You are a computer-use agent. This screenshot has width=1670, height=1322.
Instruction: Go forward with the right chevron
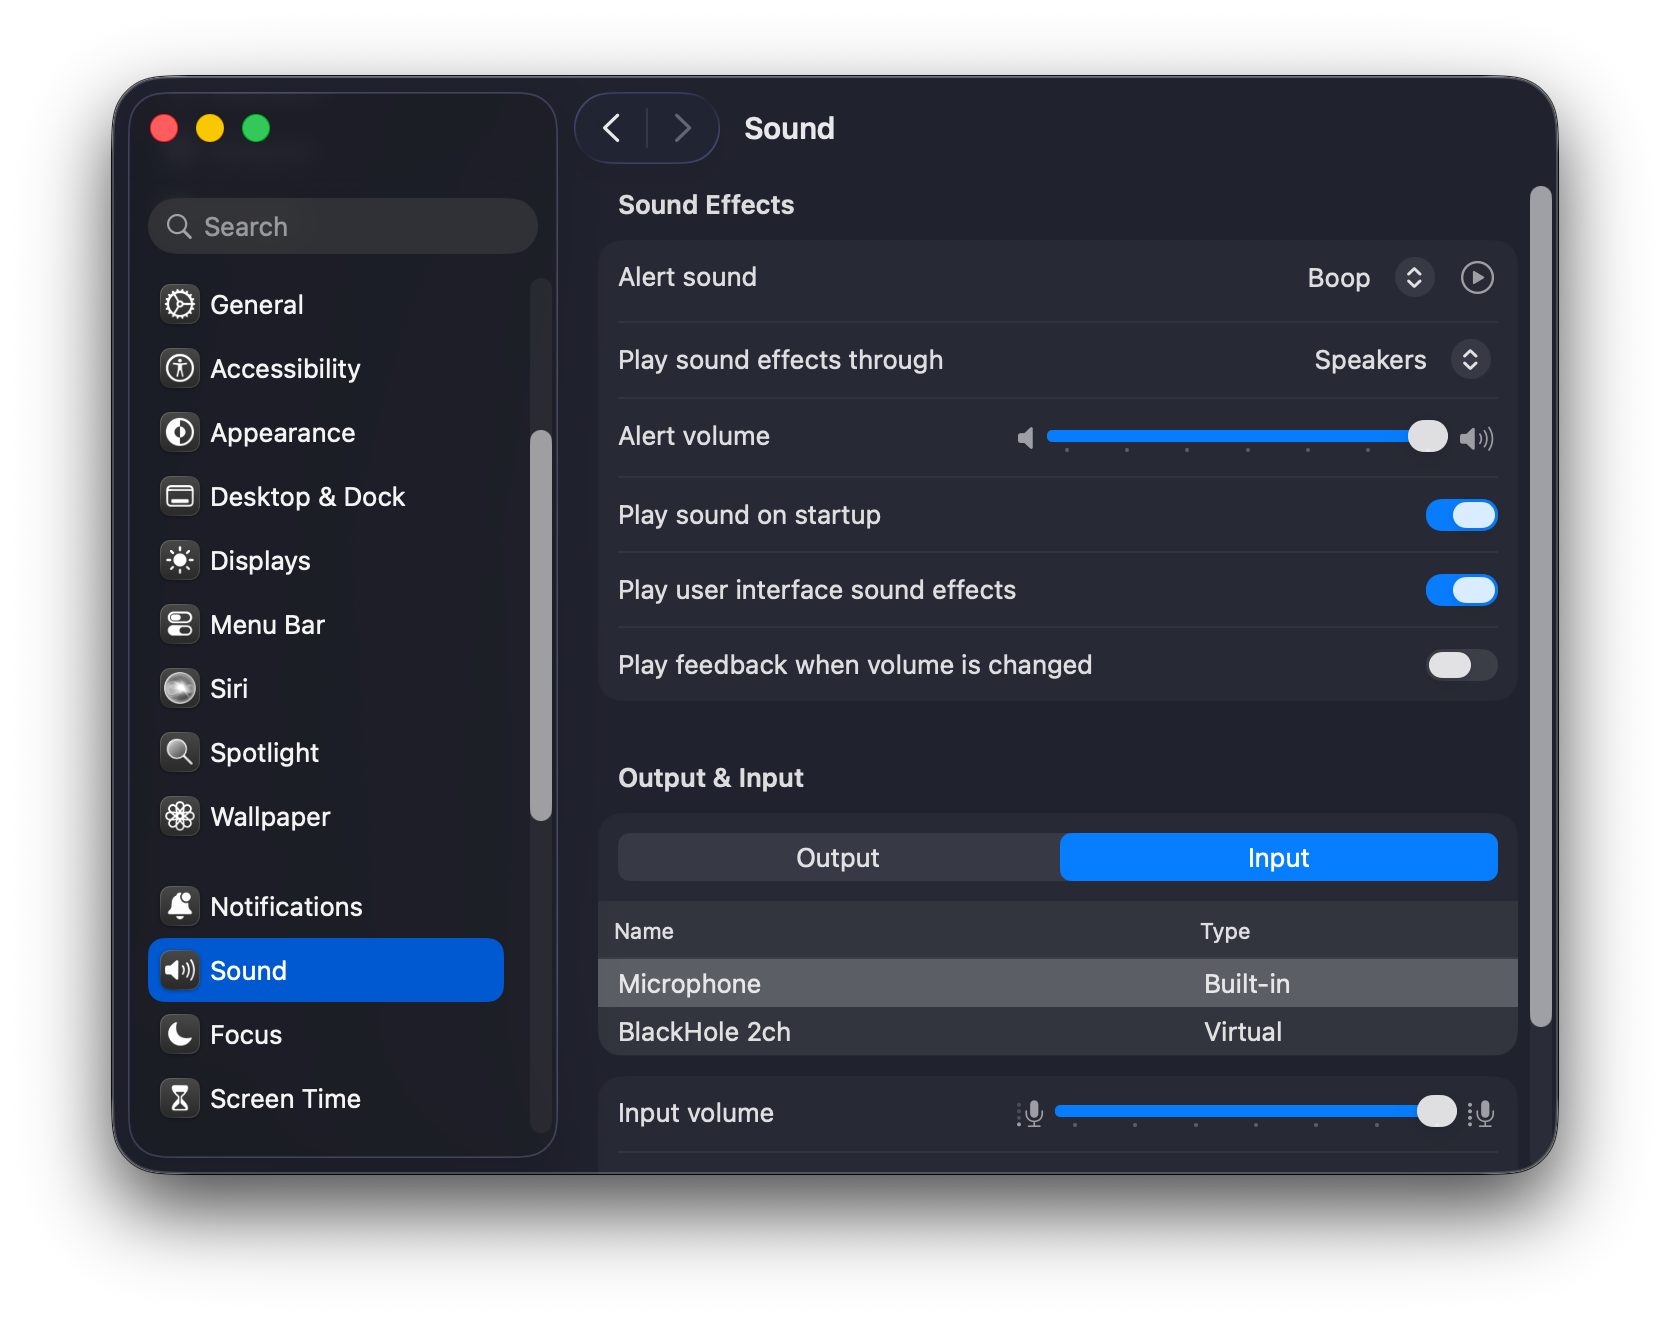(682, 128)
